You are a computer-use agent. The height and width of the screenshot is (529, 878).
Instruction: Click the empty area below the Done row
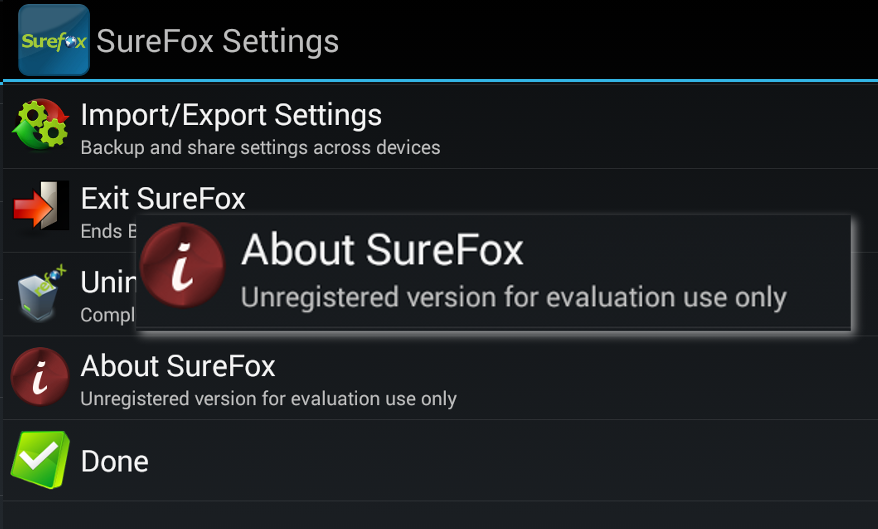[440, 515]
